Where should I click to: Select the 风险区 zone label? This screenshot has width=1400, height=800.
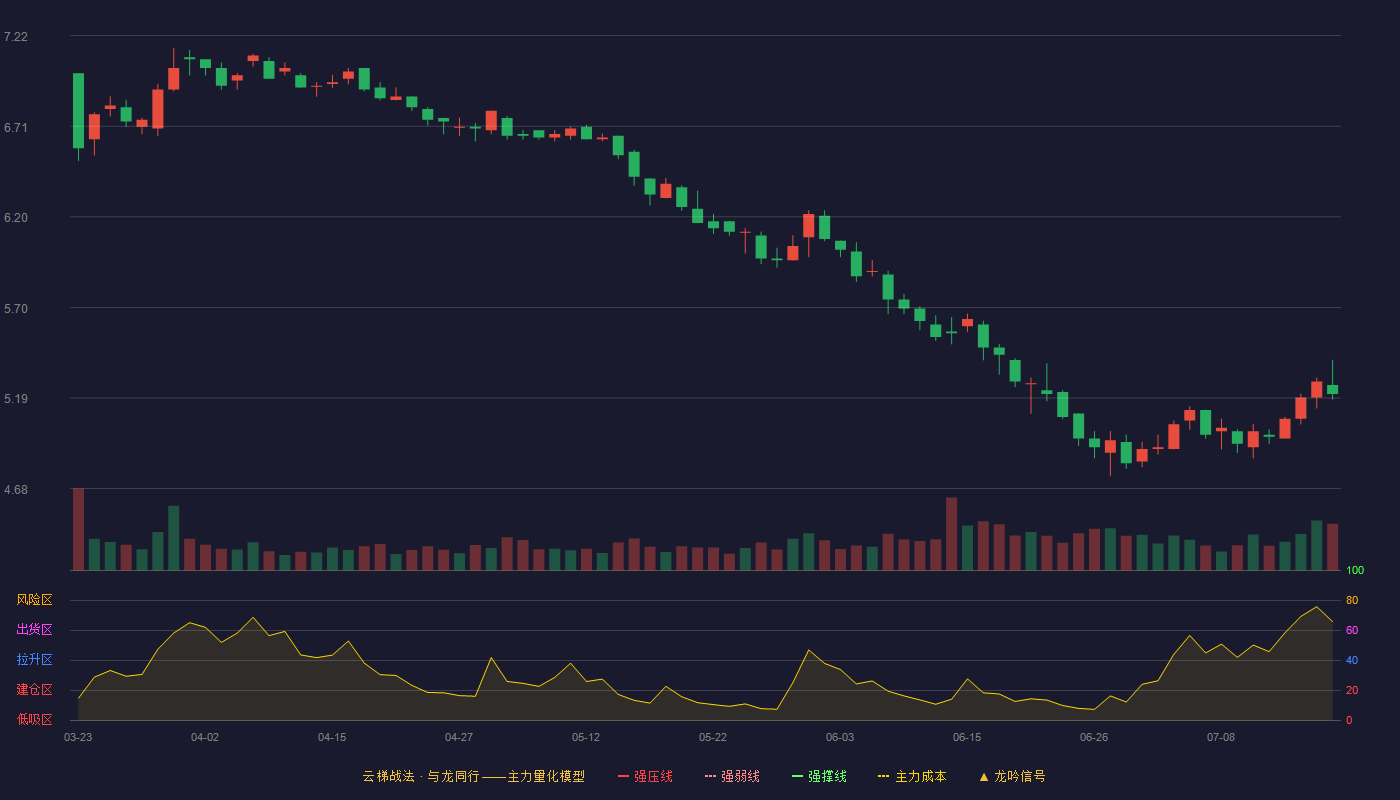click(34, 600)
